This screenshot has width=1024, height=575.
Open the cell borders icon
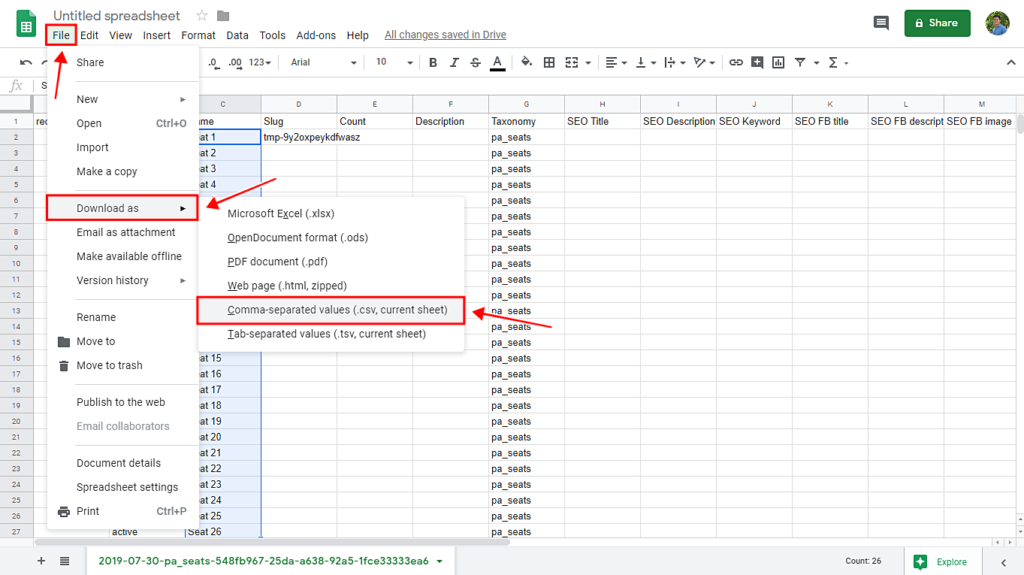tap(549, 62)
